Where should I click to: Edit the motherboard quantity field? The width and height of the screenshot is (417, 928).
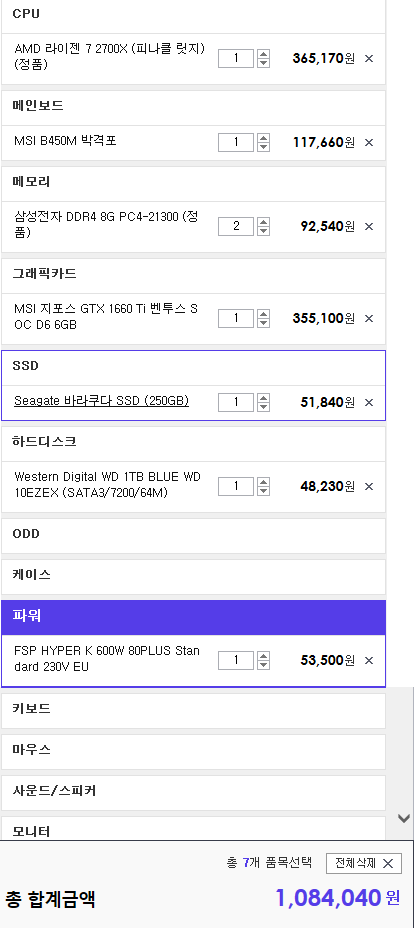(236, 142)
